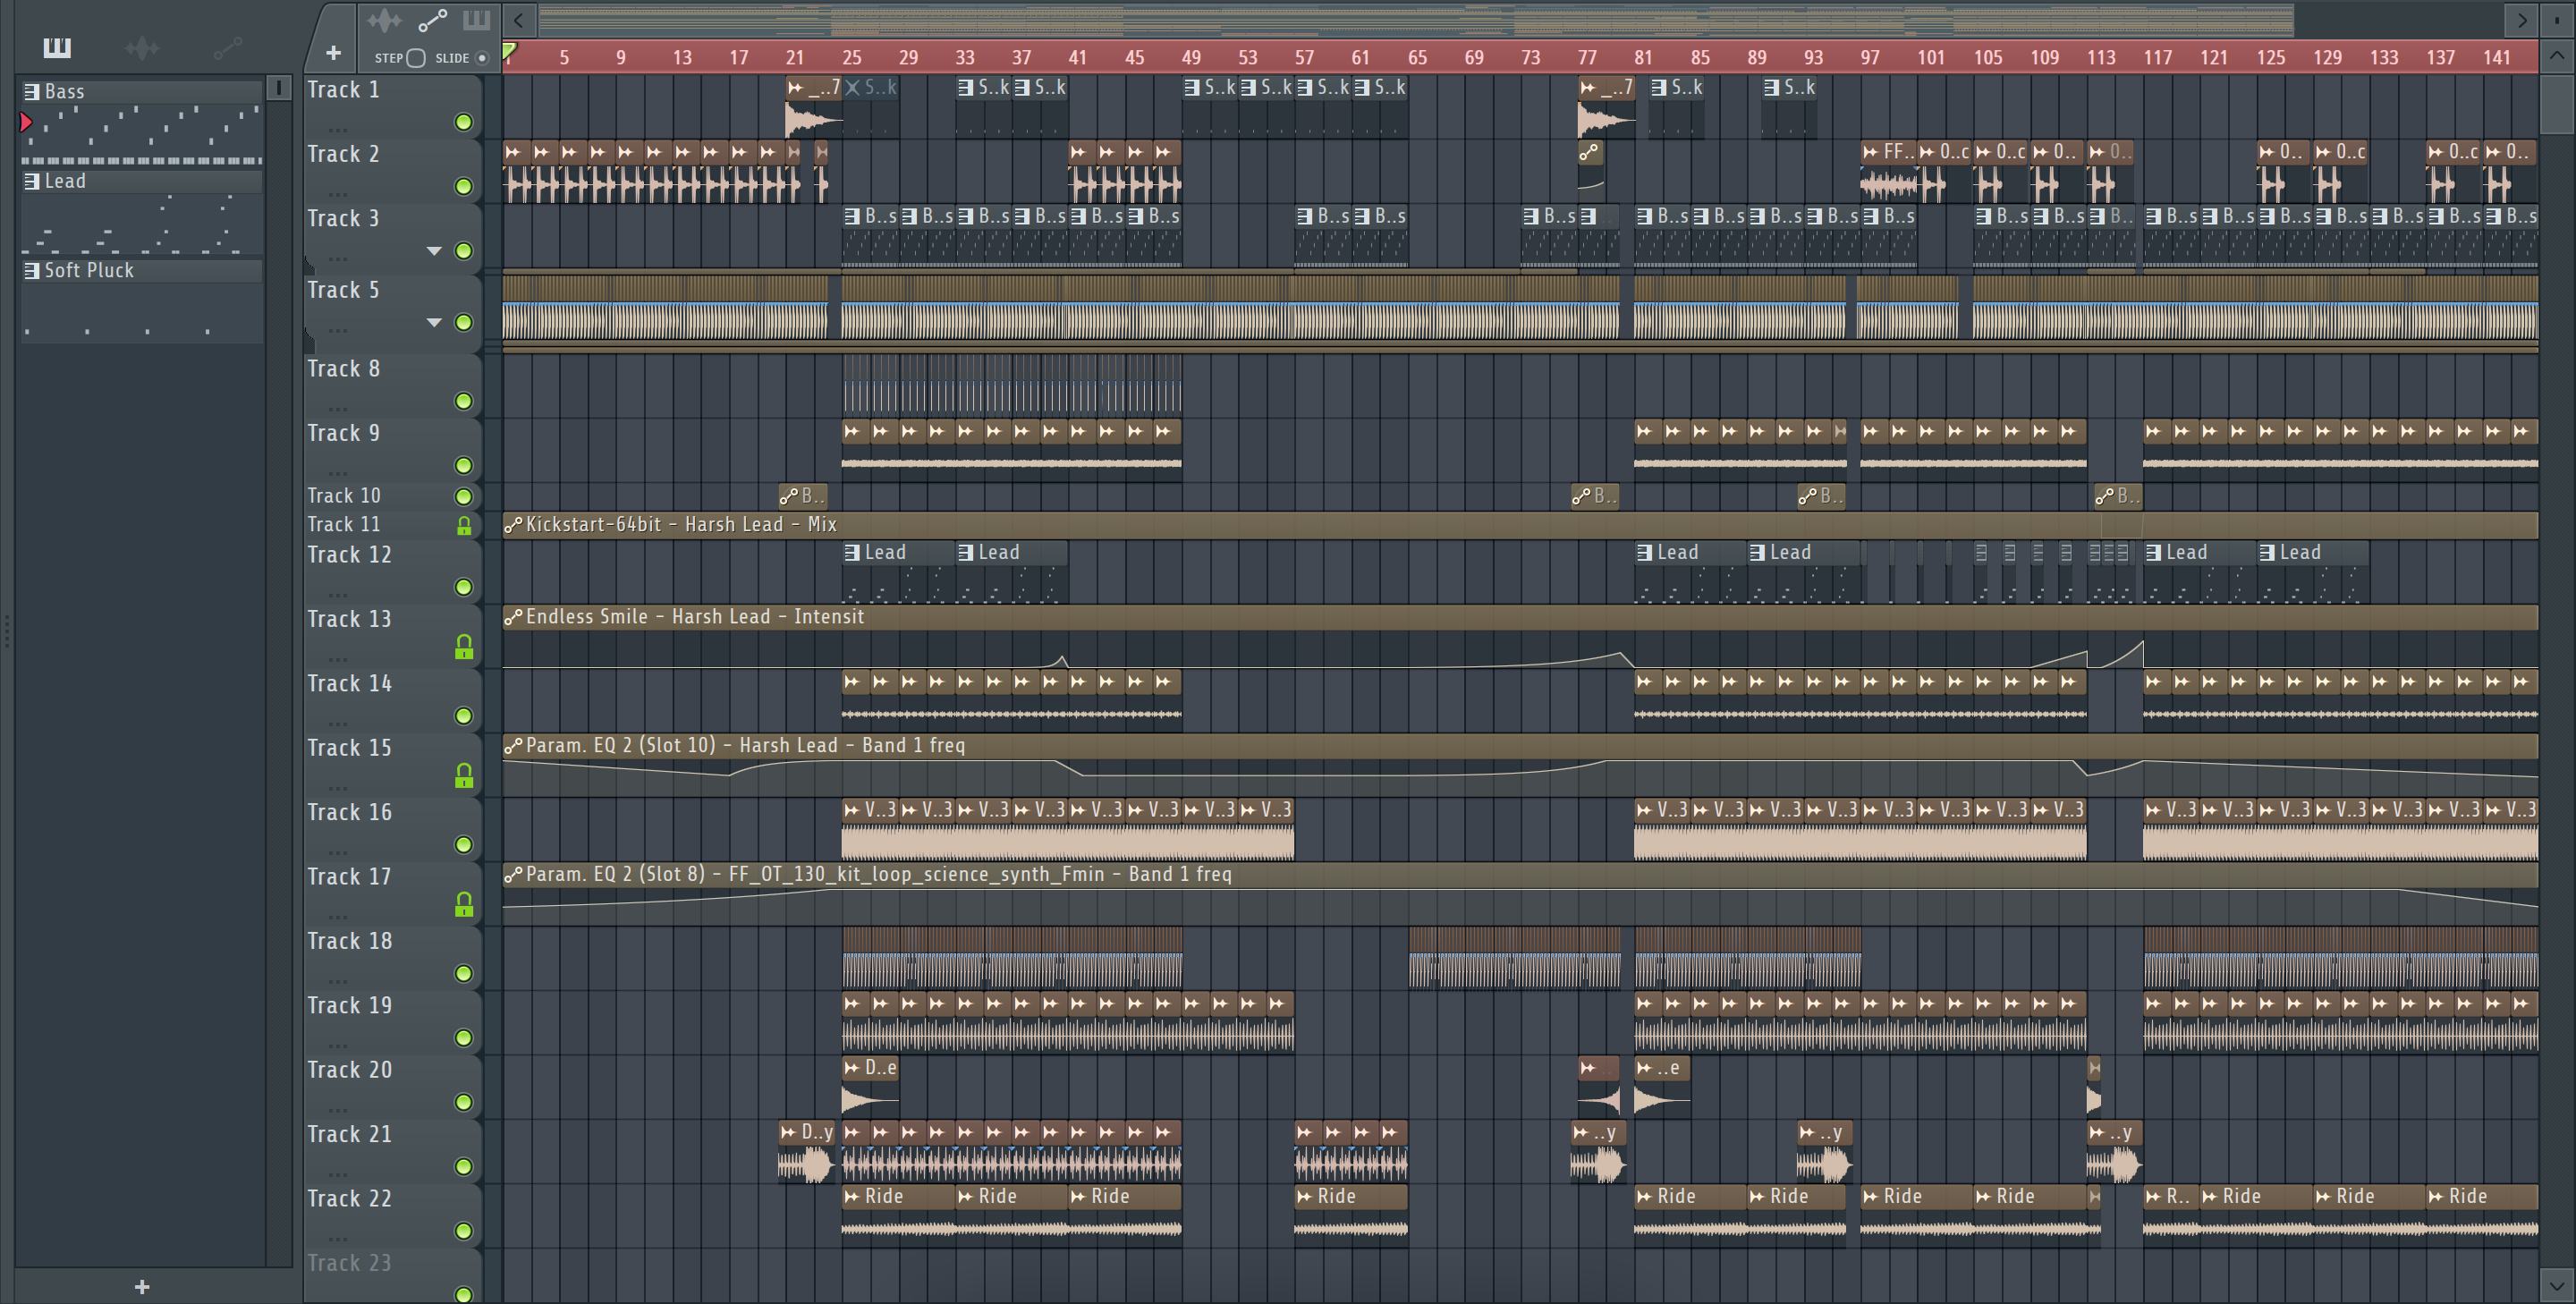Screen dimensions: 2576x1304
Task: Click bar 25 on the timeline ruler
Action: pyautogui.click(x=851, y=57)
